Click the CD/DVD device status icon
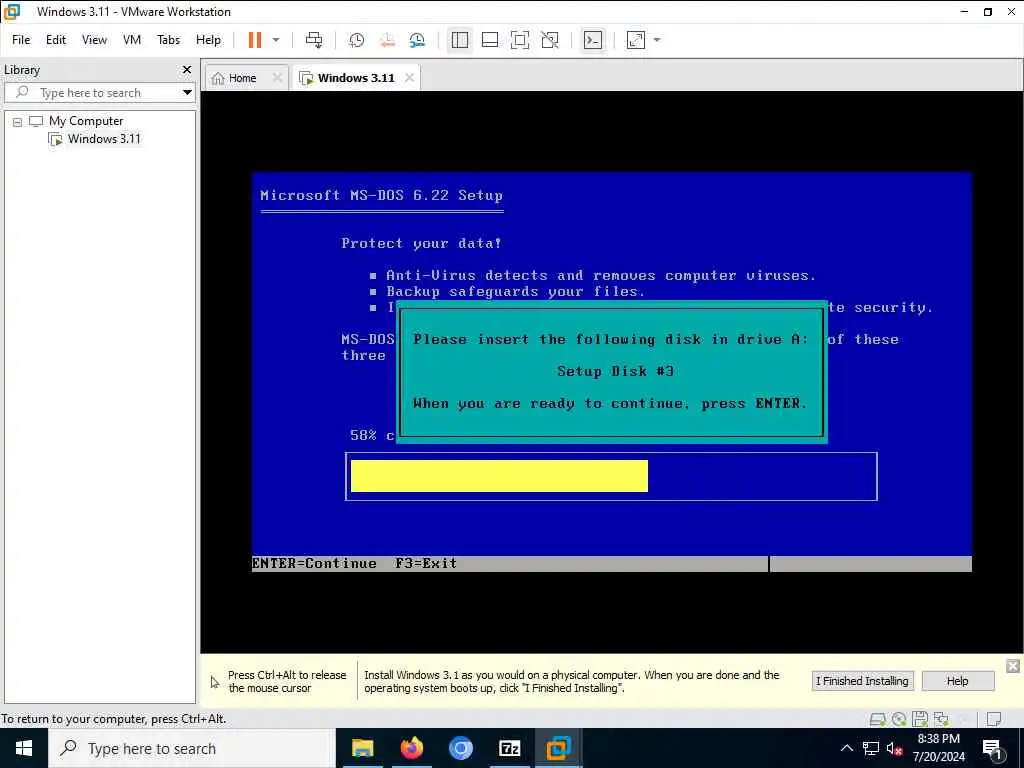 tap(899, 719)
